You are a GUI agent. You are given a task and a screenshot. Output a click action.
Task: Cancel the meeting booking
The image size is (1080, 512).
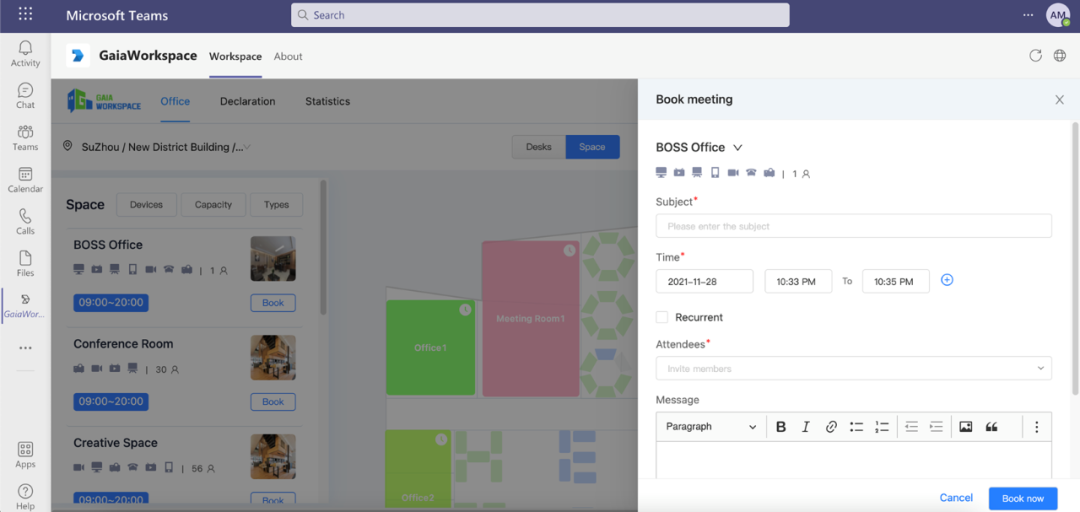click(956, 498)
